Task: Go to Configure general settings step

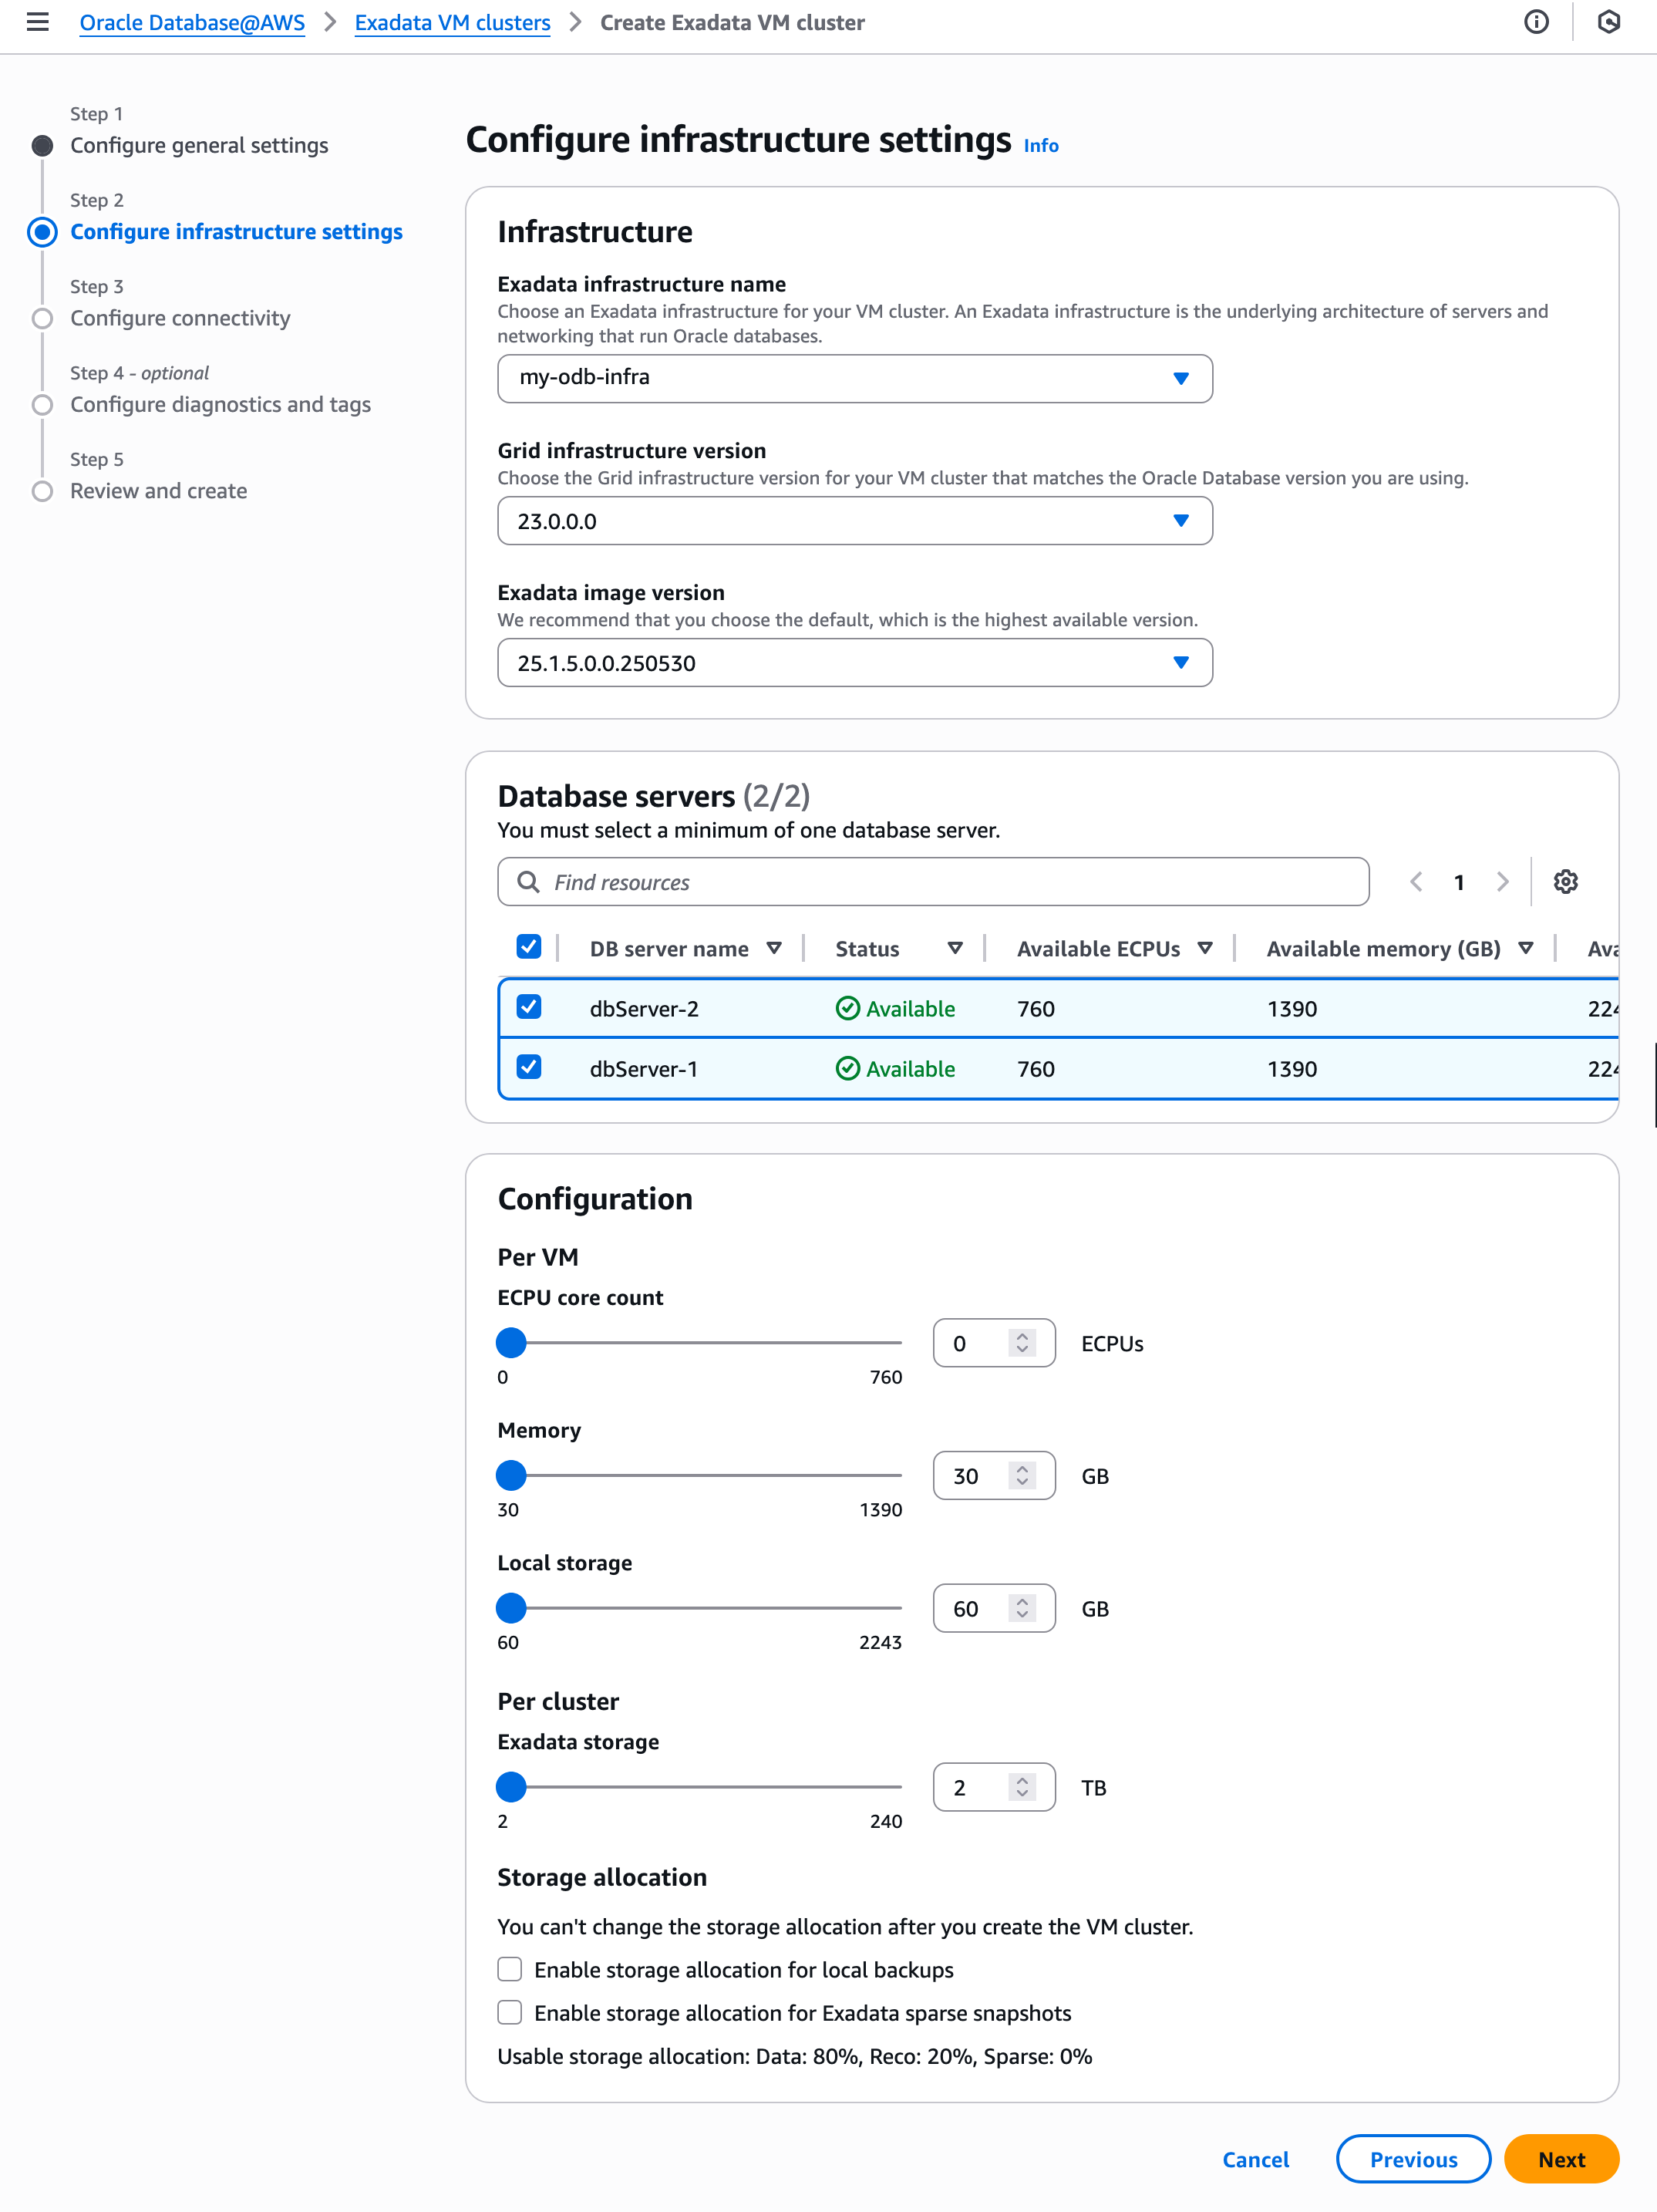Action: coord(198,145)
